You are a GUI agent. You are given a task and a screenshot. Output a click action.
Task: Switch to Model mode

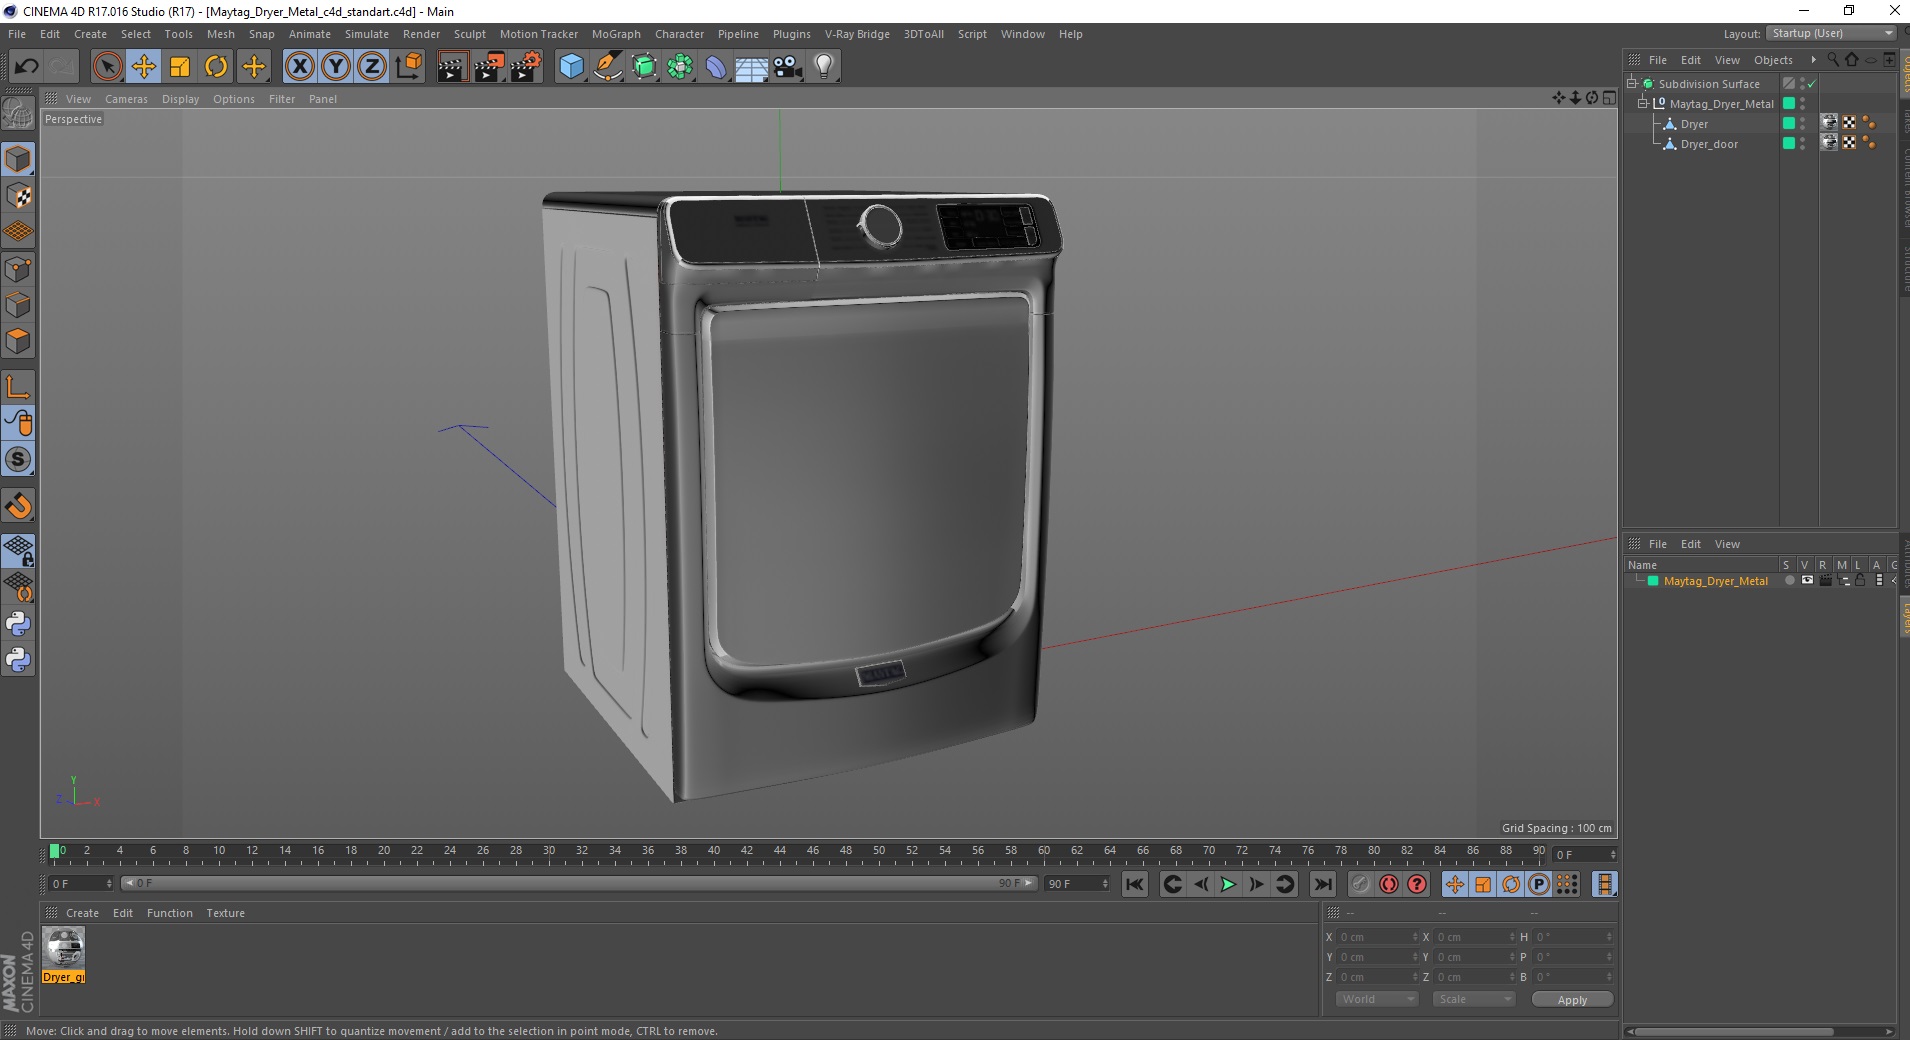click(18, 160)
